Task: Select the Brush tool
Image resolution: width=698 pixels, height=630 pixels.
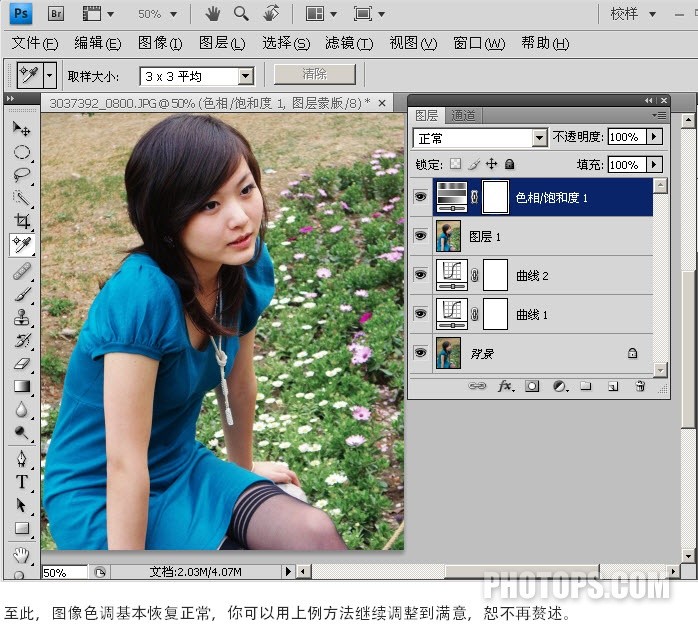Action: 21,294
